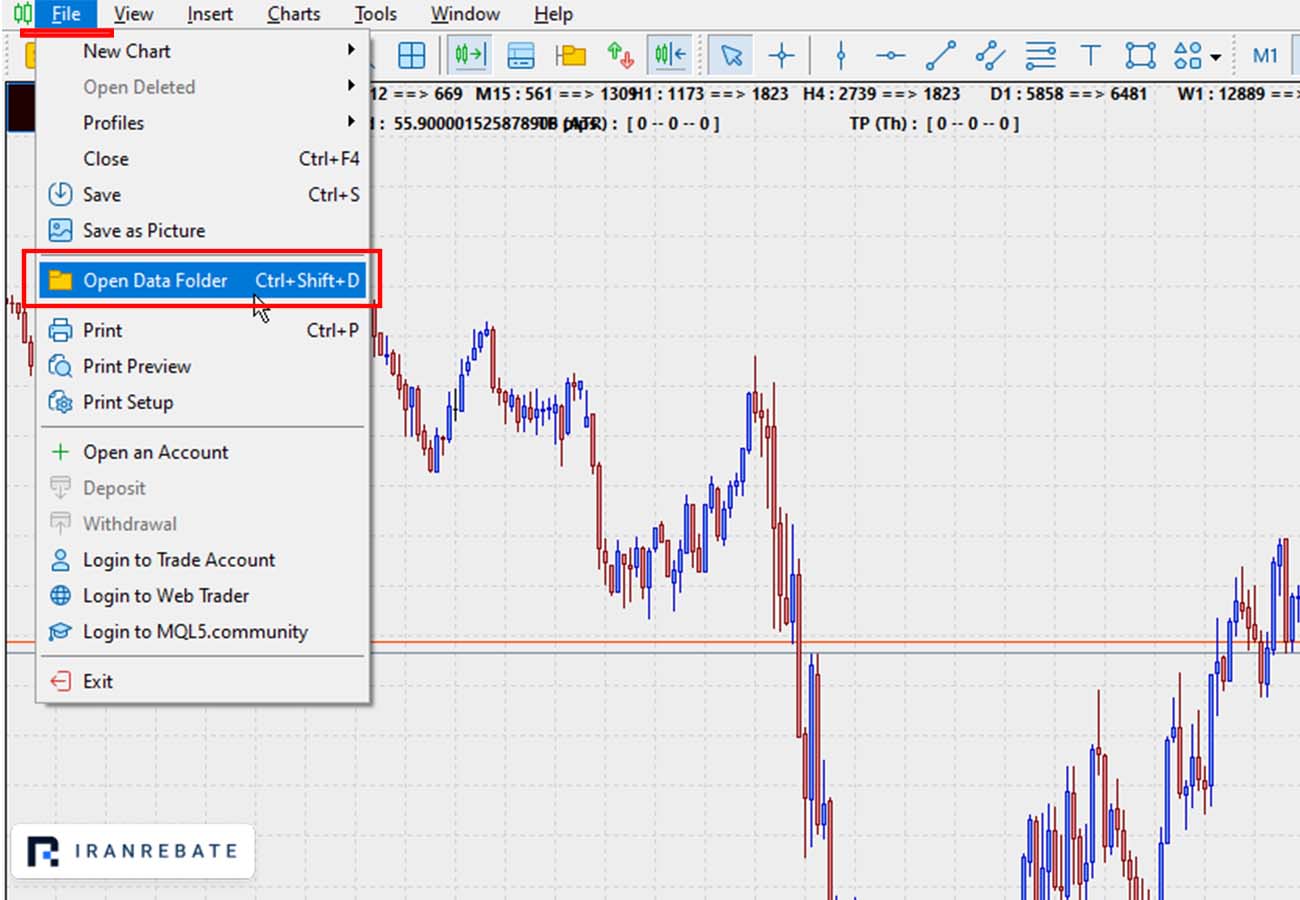Select the trendline drawing tool
The image size is (1300, 900).
pyautogui.click(x=940, y=55)
